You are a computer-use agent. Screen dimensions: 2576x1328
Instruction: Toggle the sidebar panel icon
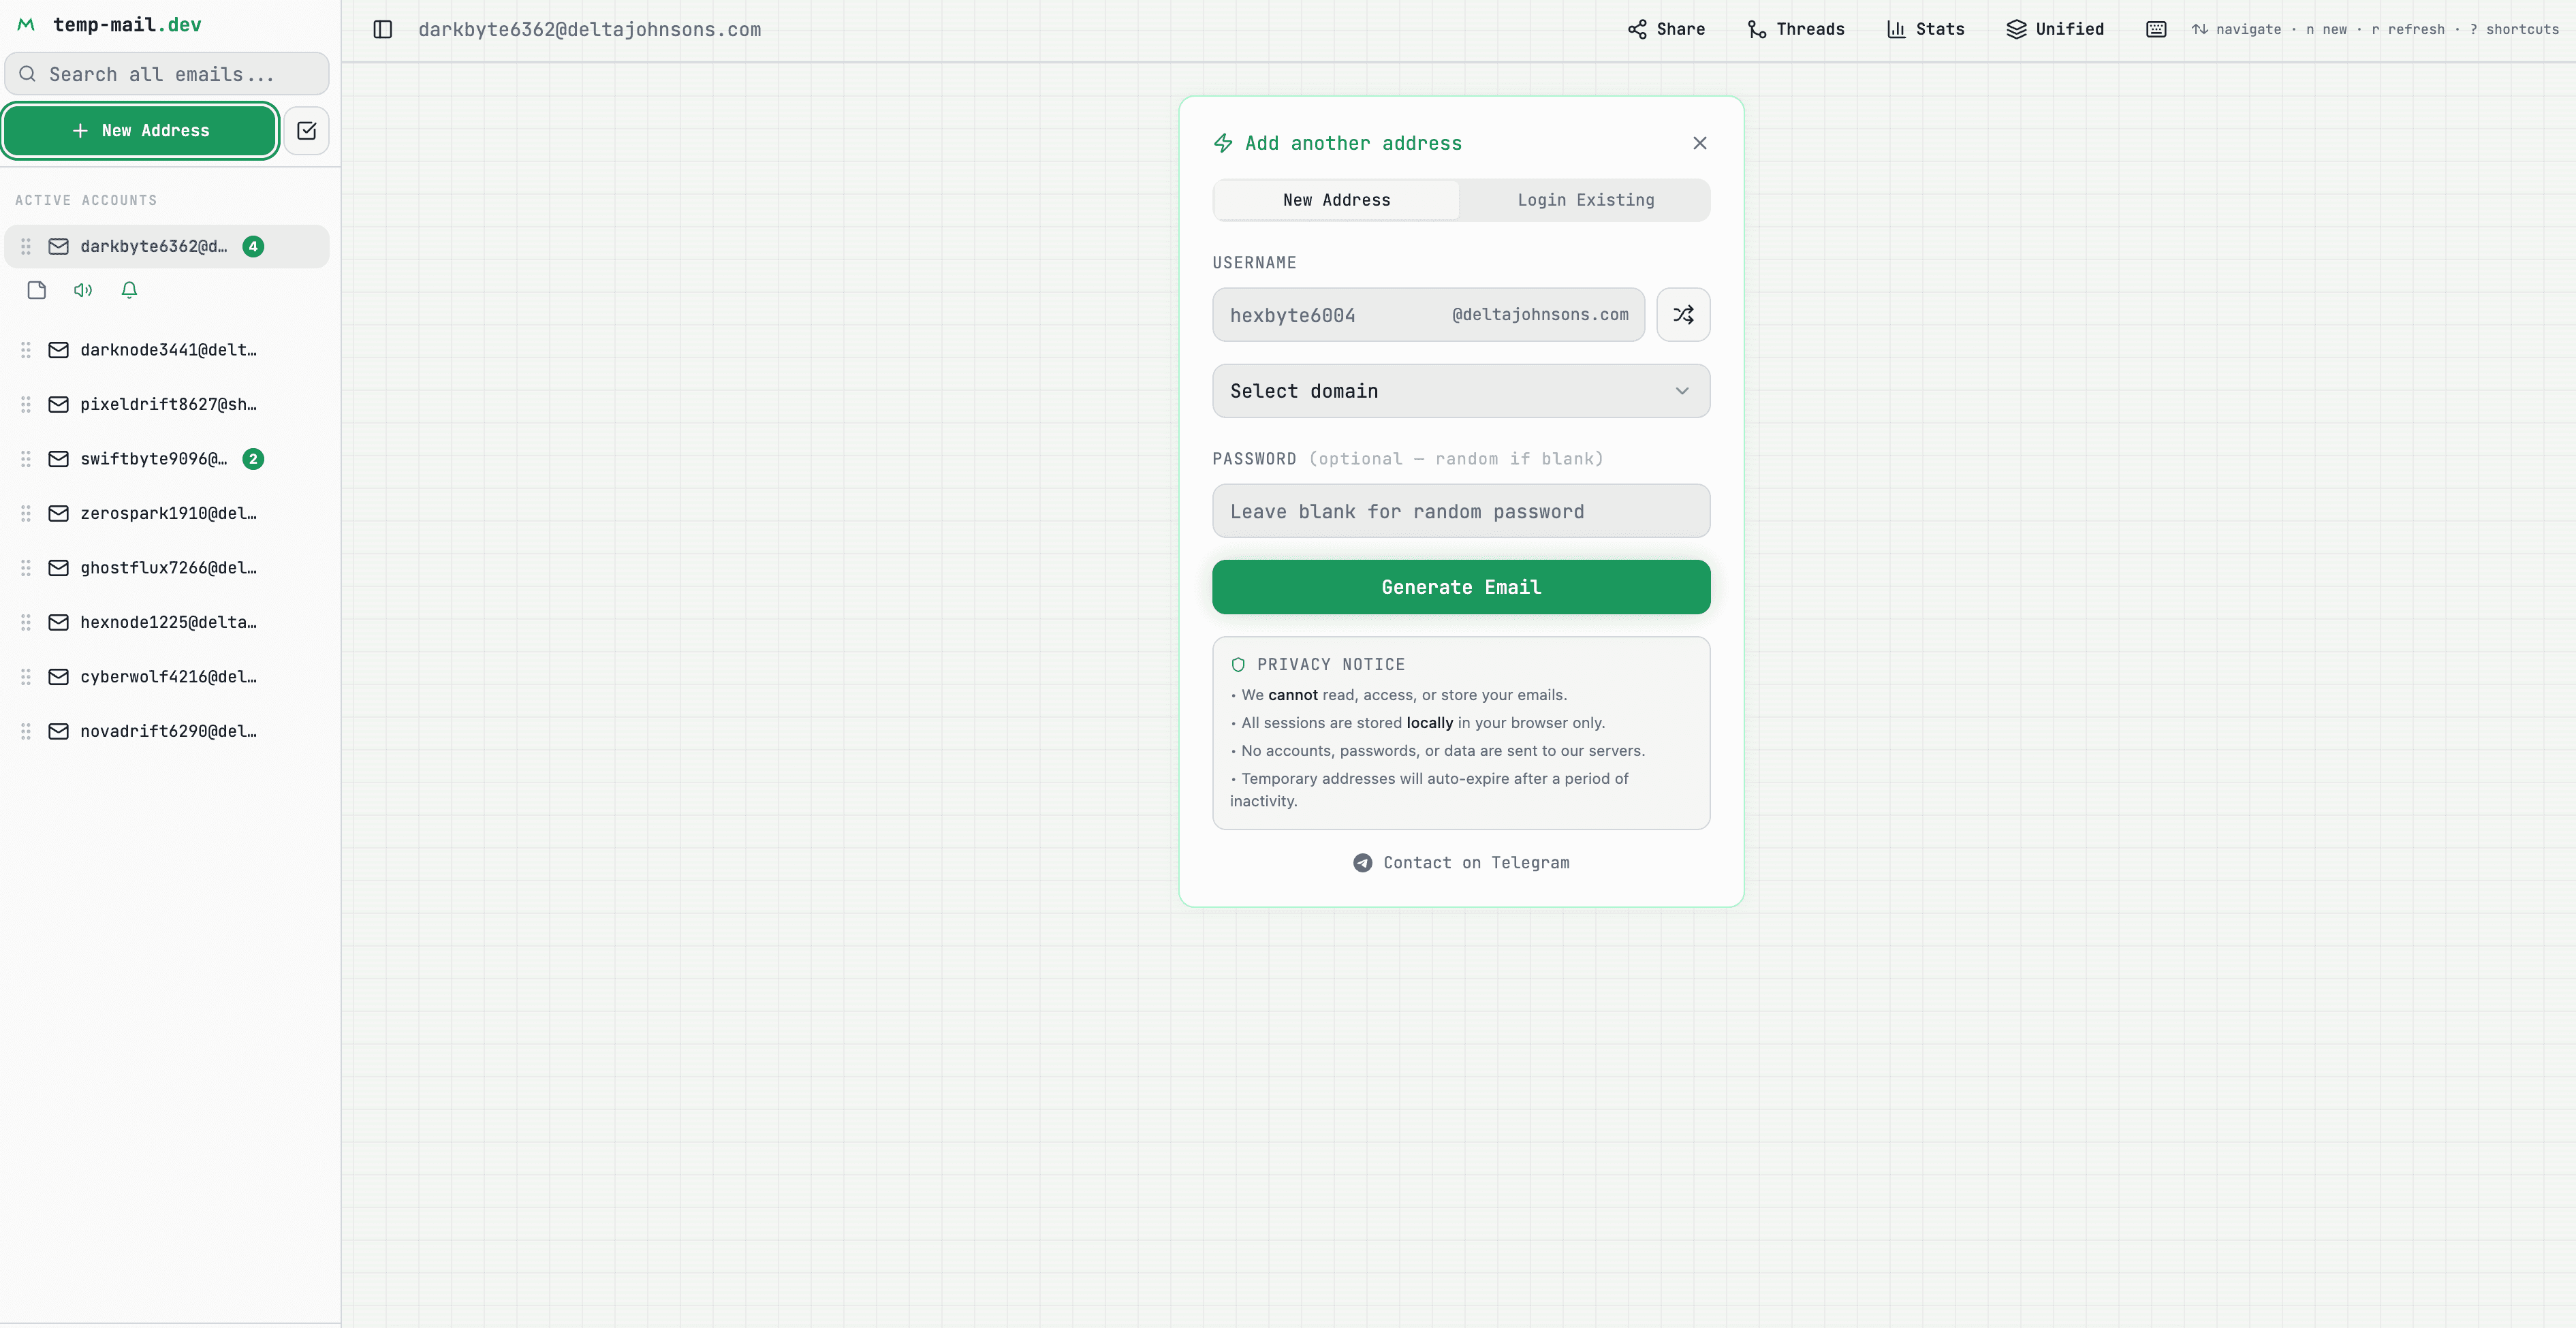click(382, 29)
